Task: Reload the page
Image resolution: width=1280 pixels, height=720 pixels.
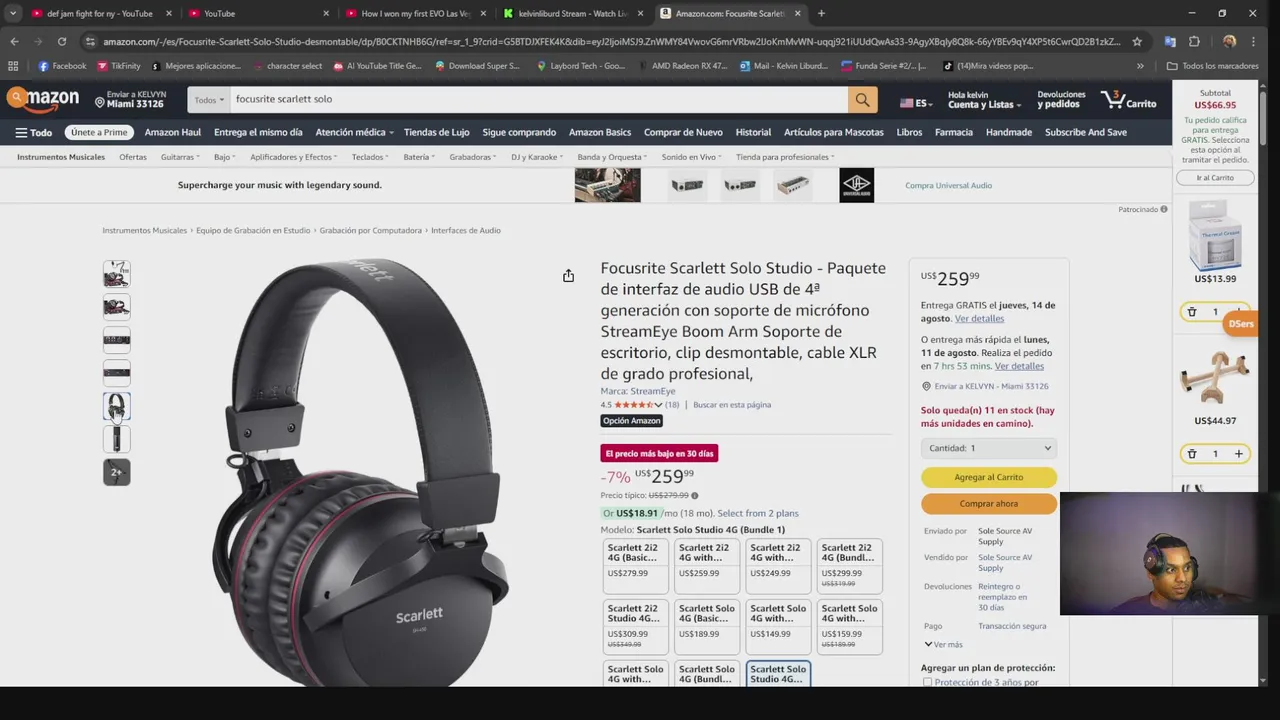Action: click(62, 42)
